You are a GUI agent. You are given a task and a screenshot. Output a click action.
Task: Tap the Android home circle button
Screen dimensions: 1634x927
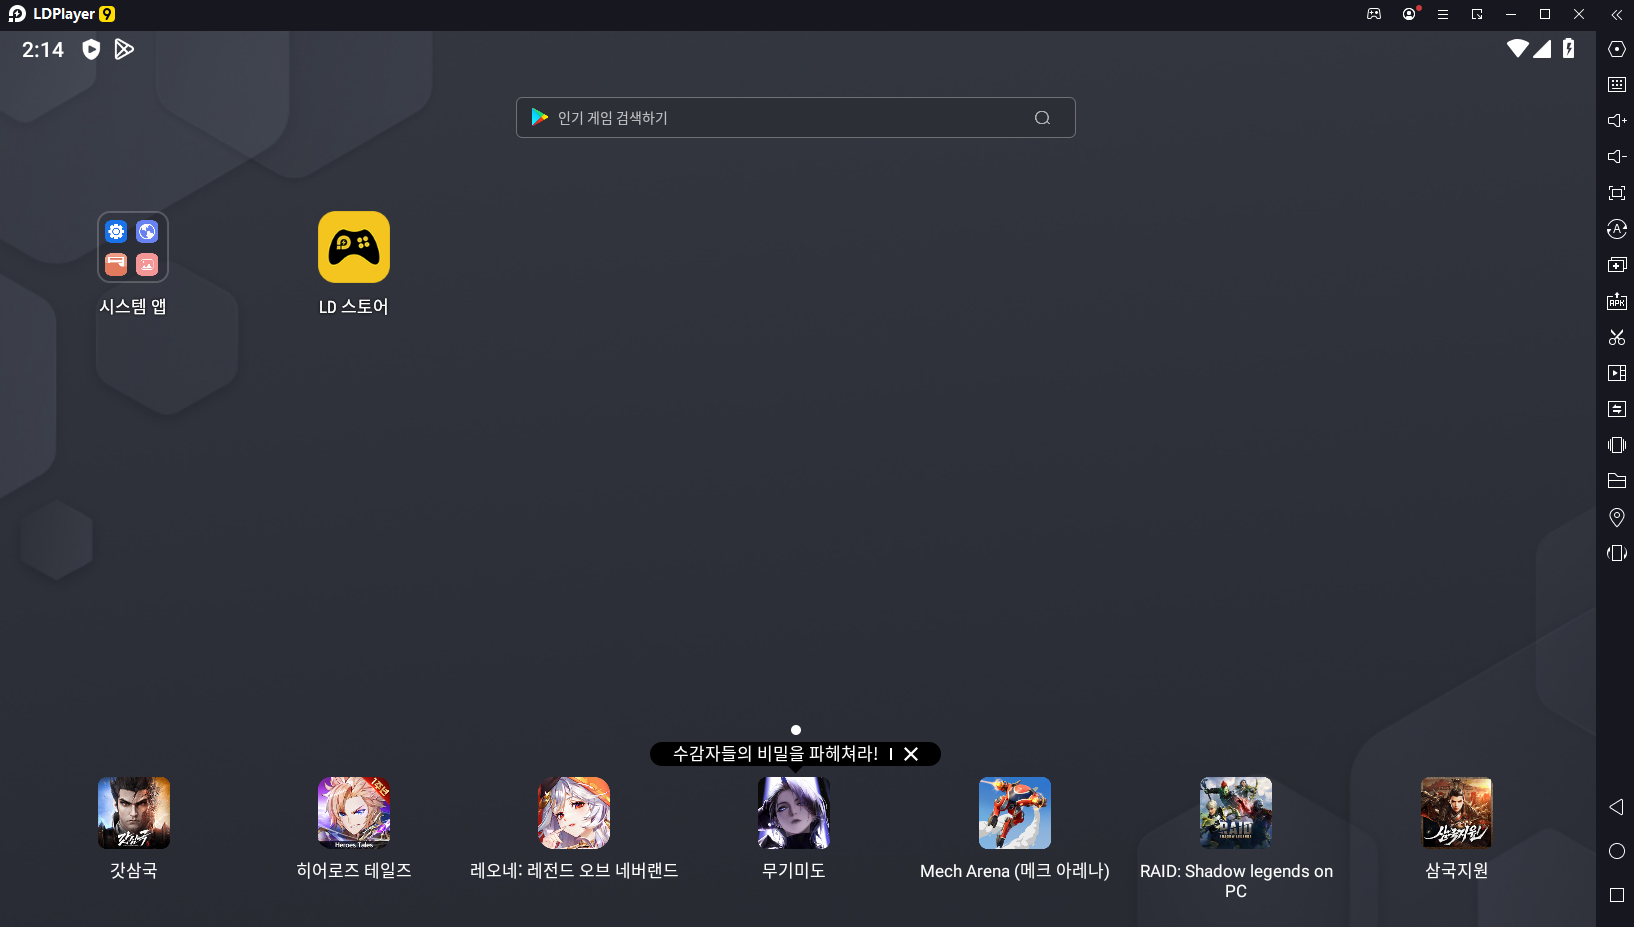[x=1616, y=851]
